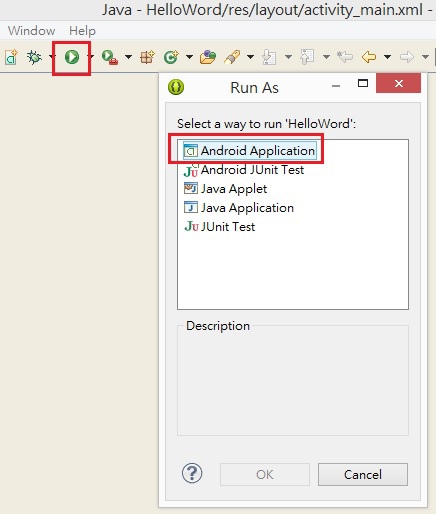Screen dimensions: 436x514
Task: Click the Forward arrow icon
Action: pos(406,57)
